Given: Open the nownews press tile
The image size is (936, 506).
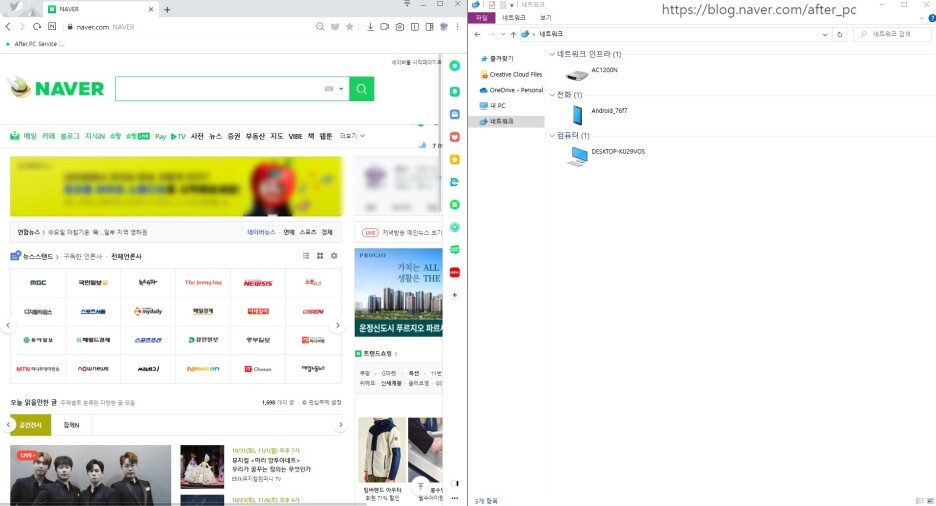Looking at the screenshot, I should coord(93,369).
